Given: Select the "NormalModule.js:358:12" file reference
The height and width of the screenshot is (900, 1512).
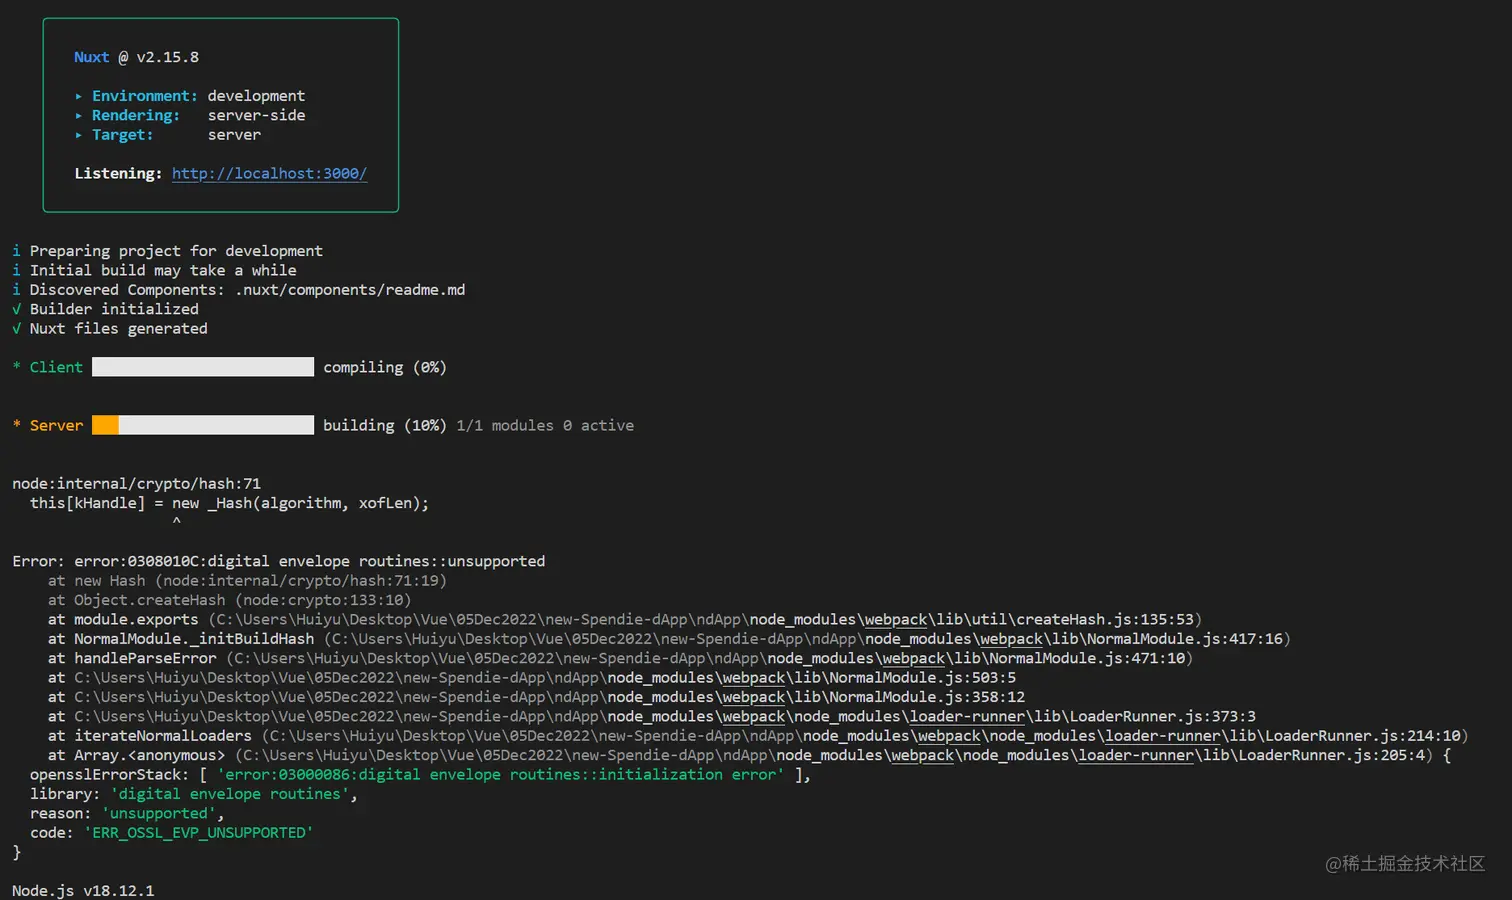Looking at the screenshot, I should [927, 698].
